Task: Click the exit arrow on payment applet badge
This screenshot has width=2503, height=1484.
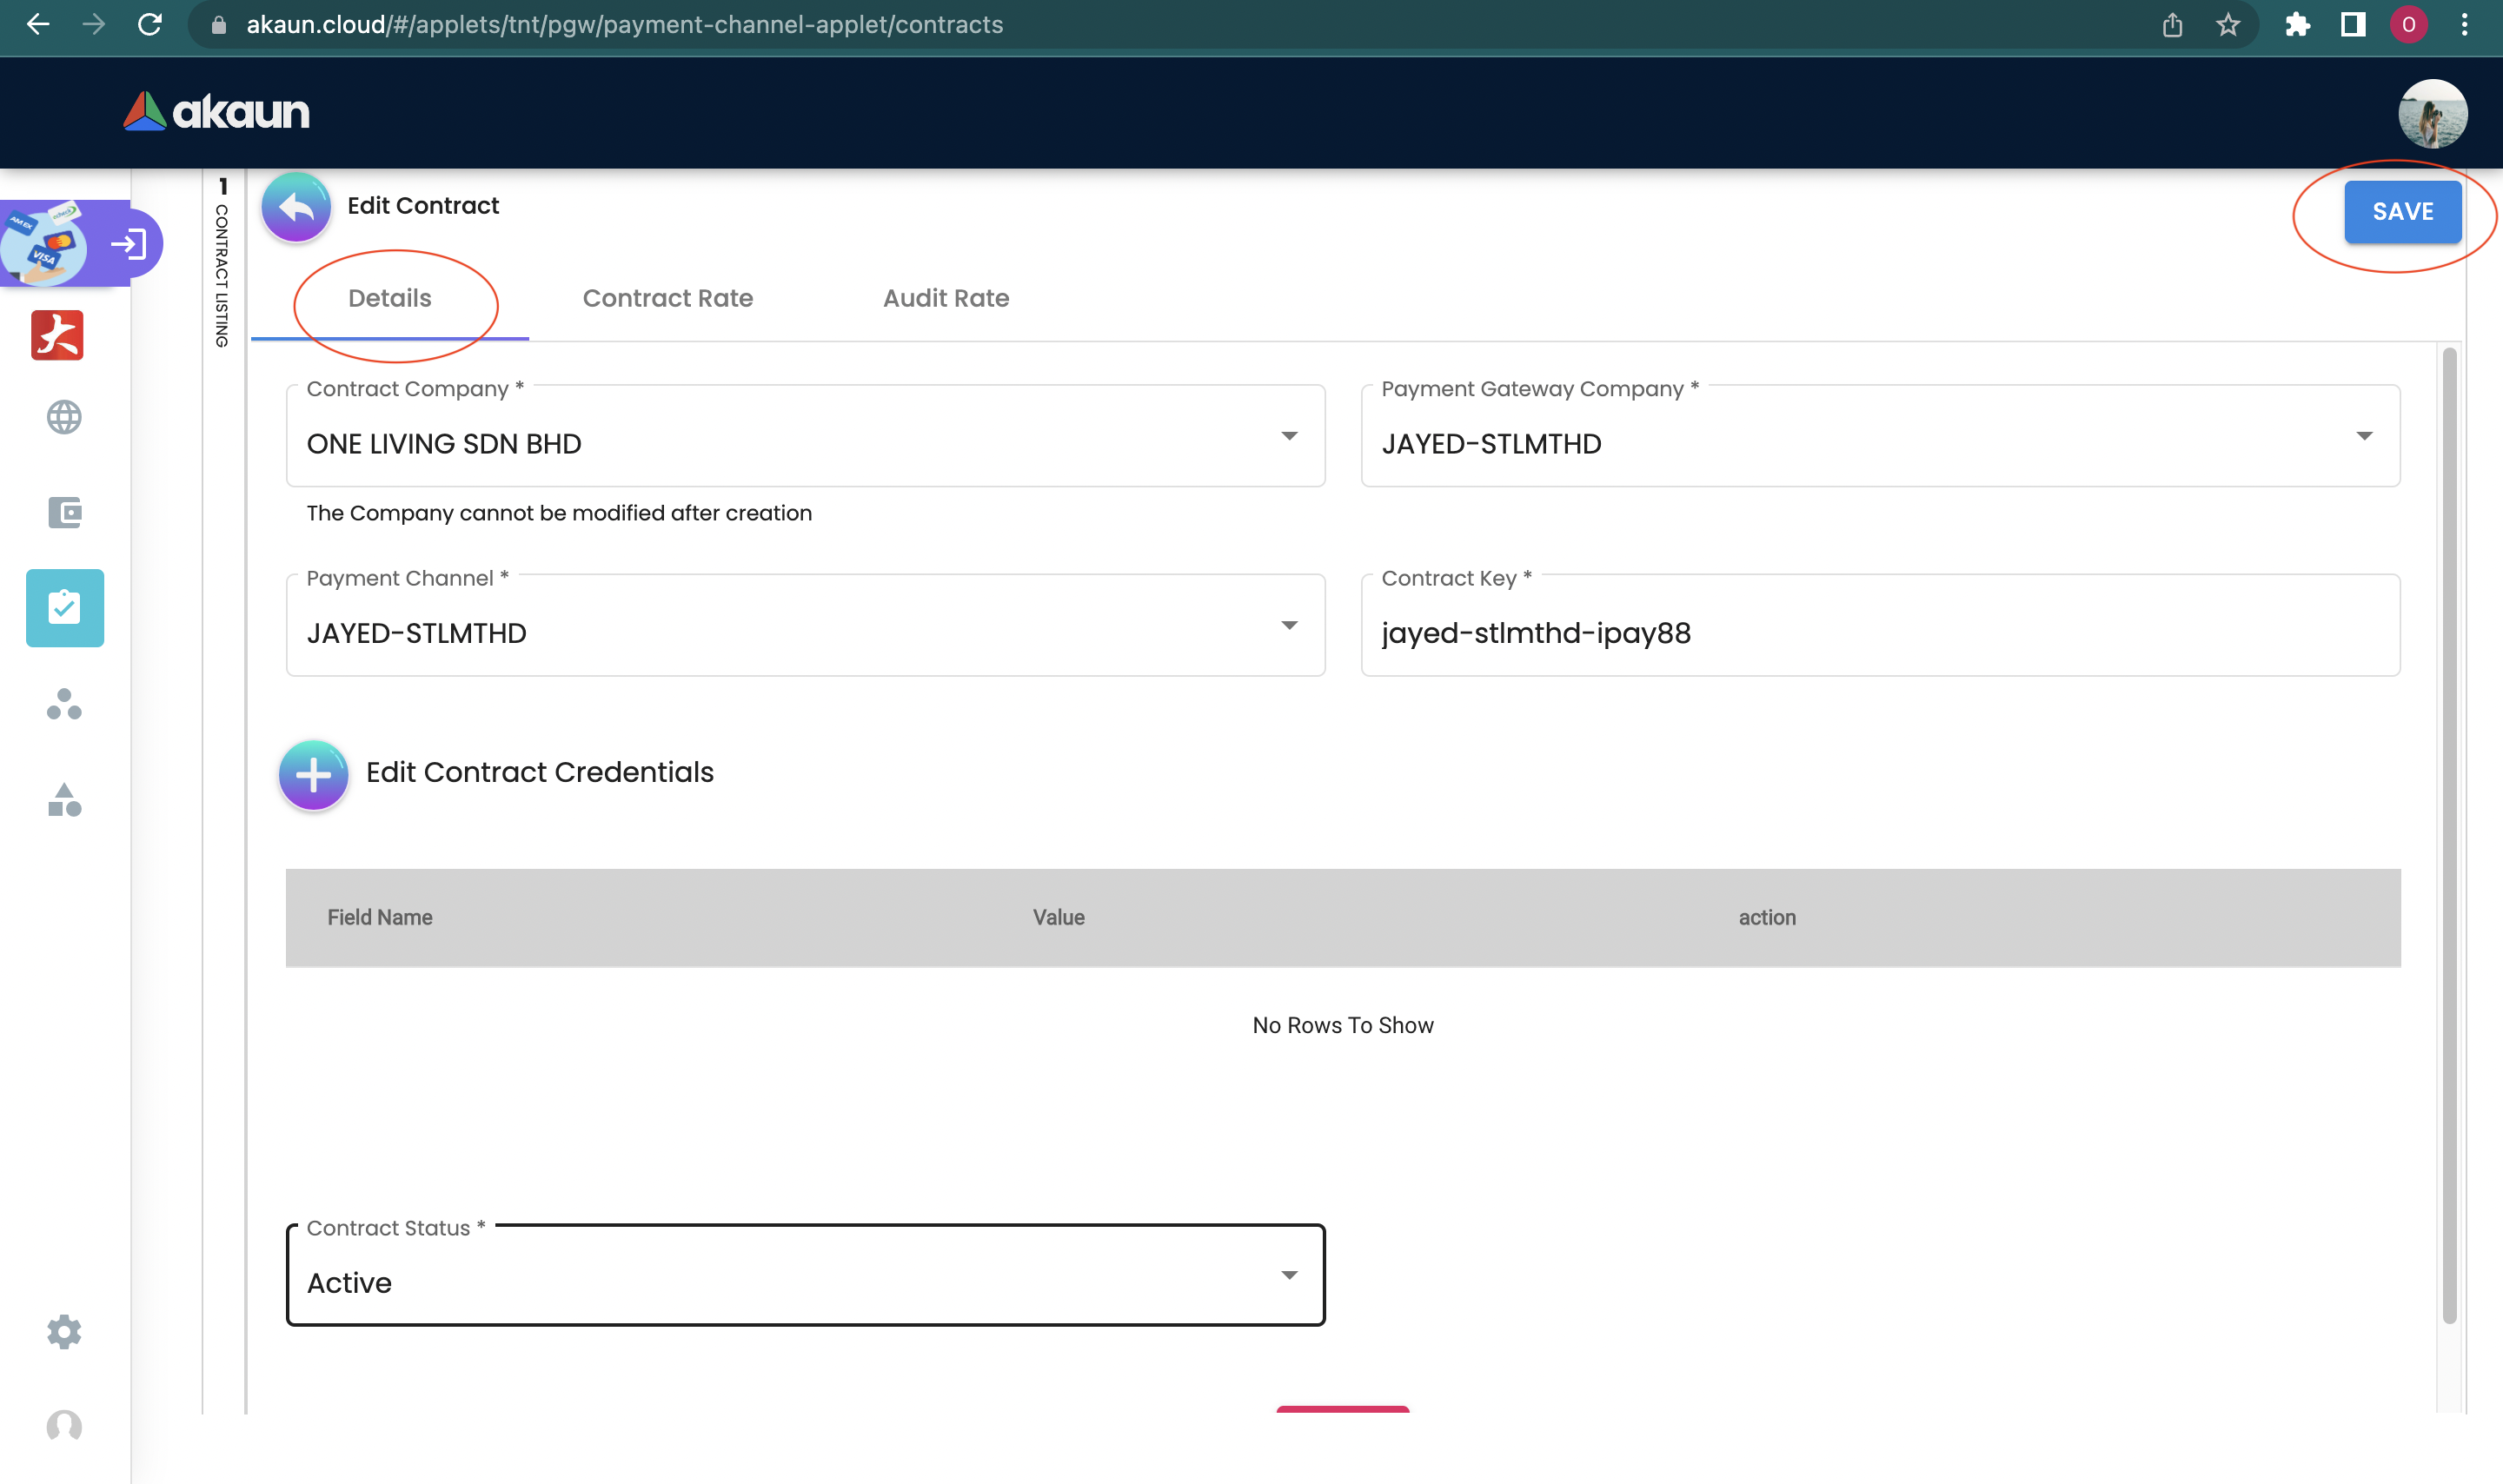Action: click(129, 244)
